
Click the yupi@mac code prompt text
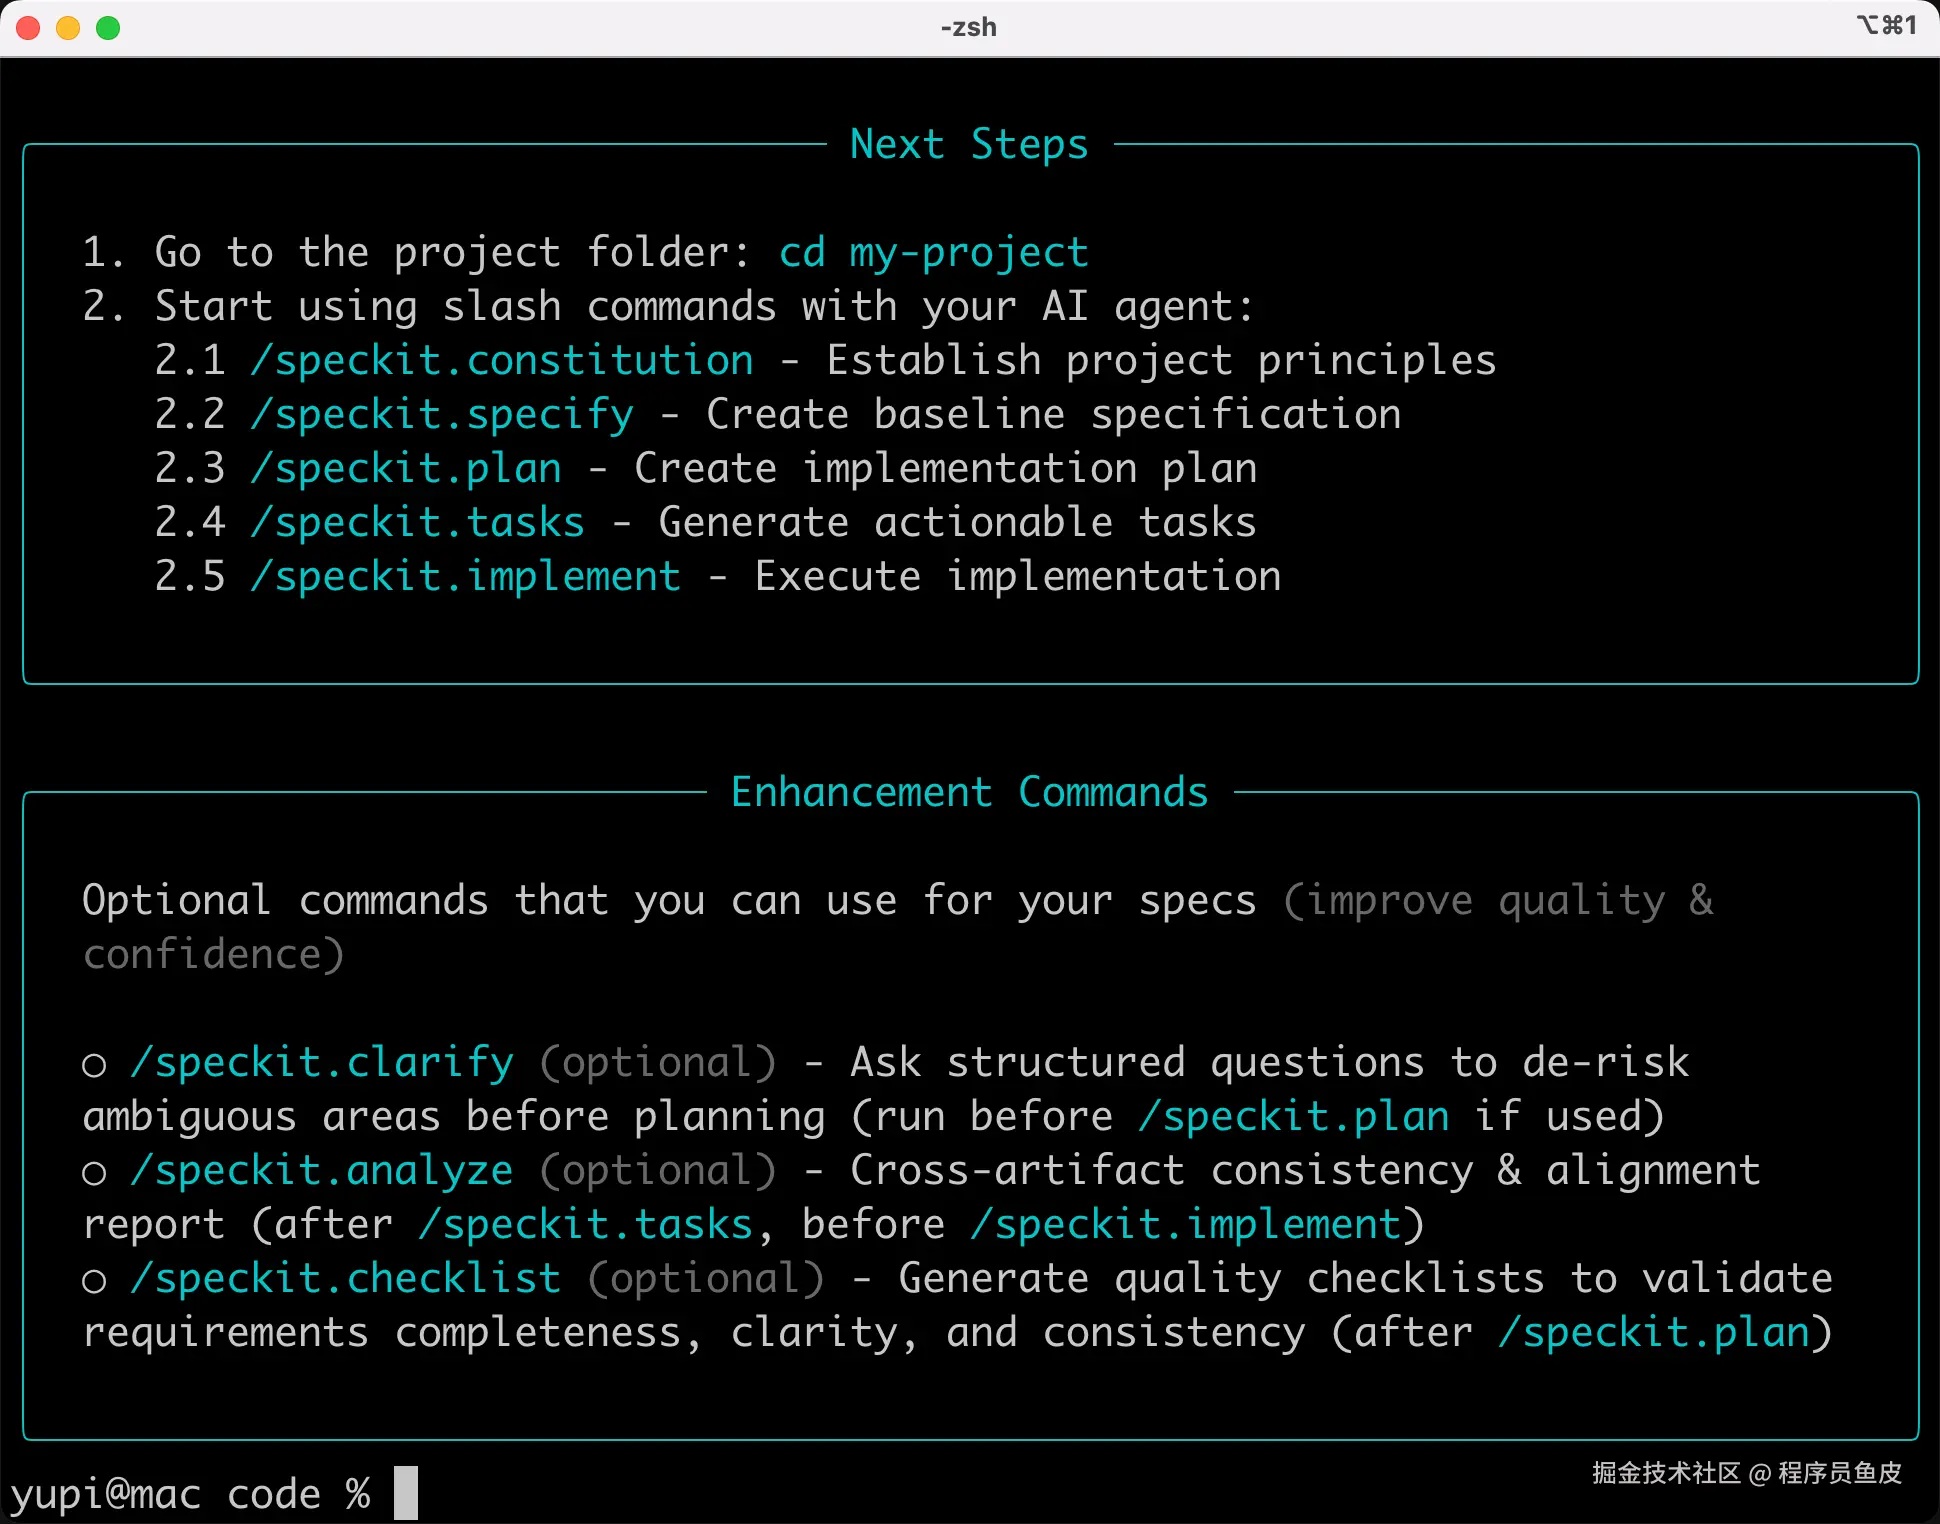coord(165,1494)
